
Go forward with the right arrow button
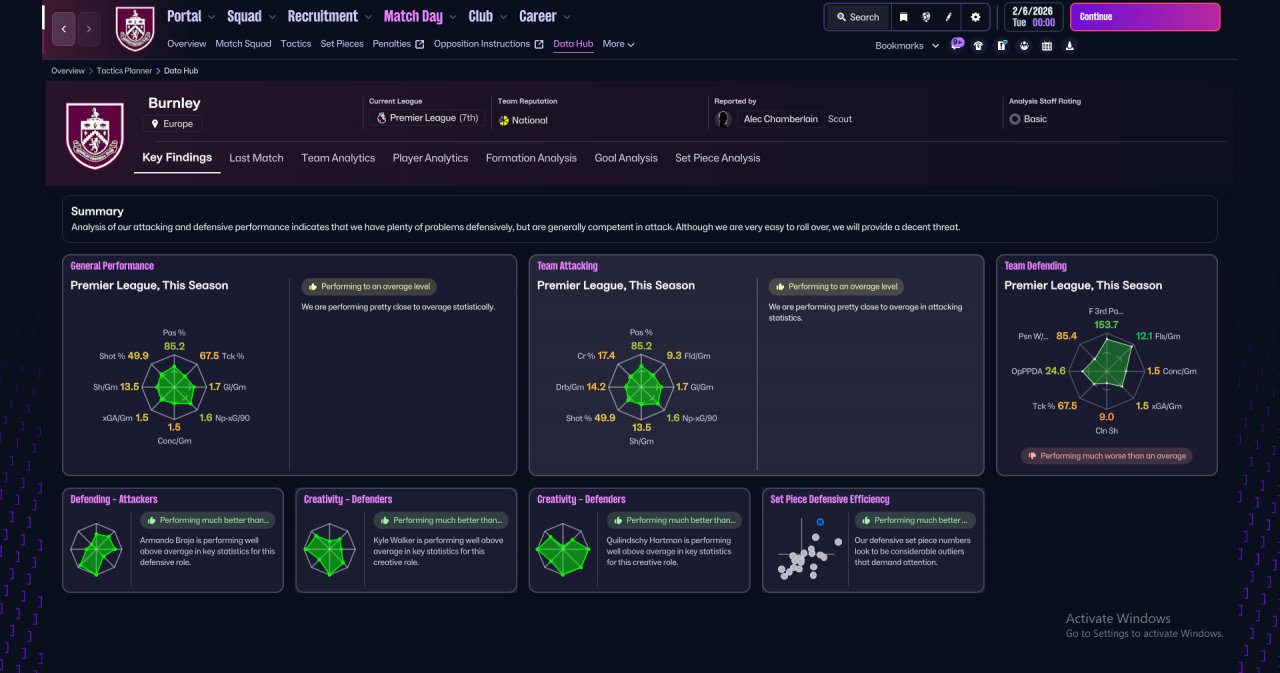coord(89,29)
